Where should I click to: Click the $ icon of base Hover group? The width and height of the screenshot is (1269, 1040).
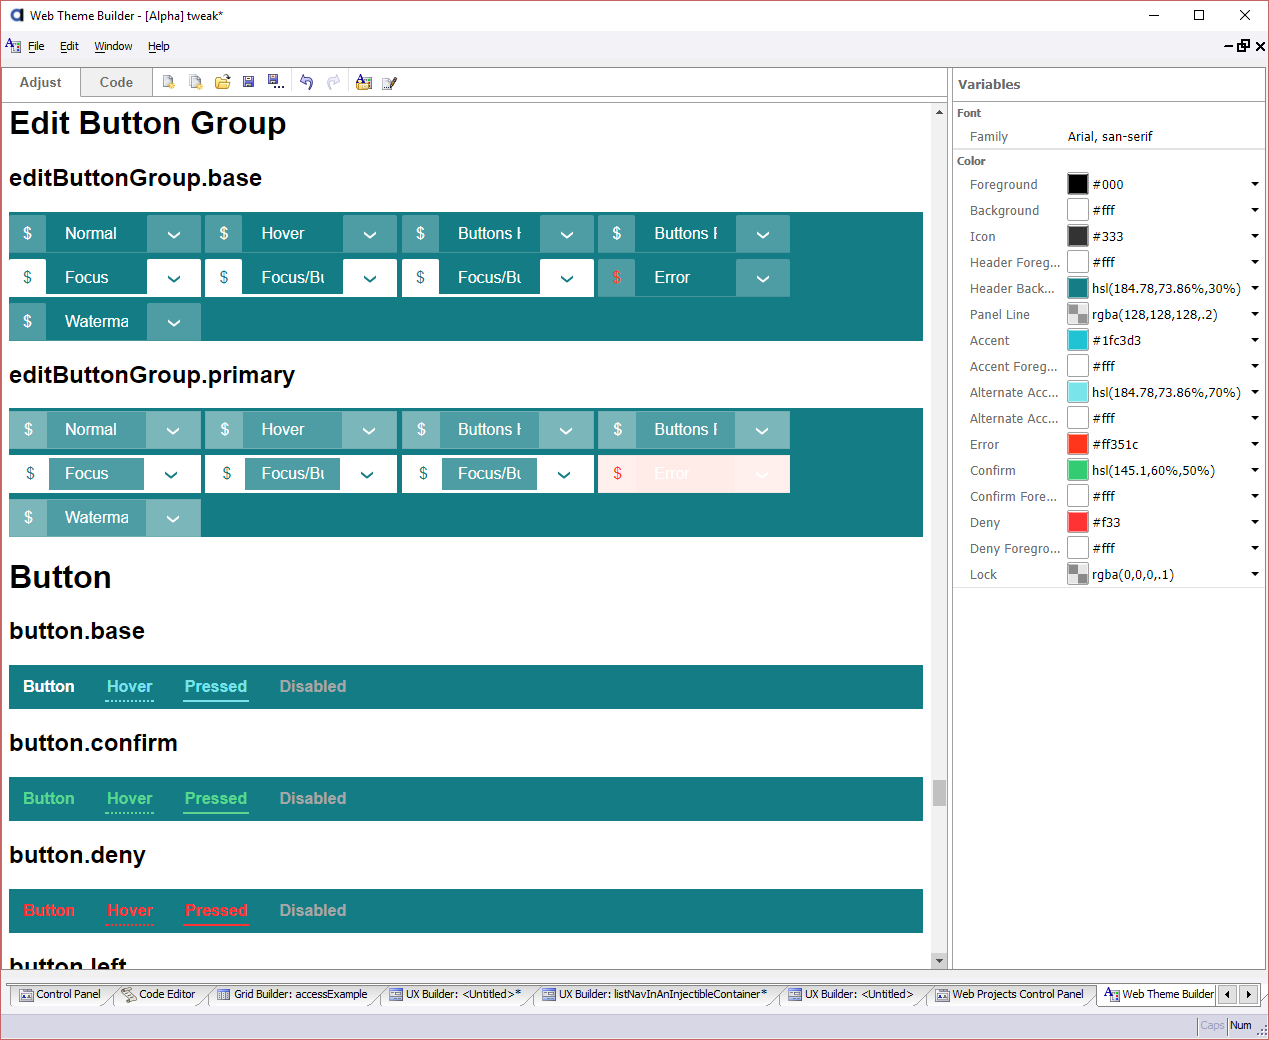pos(224,233)
